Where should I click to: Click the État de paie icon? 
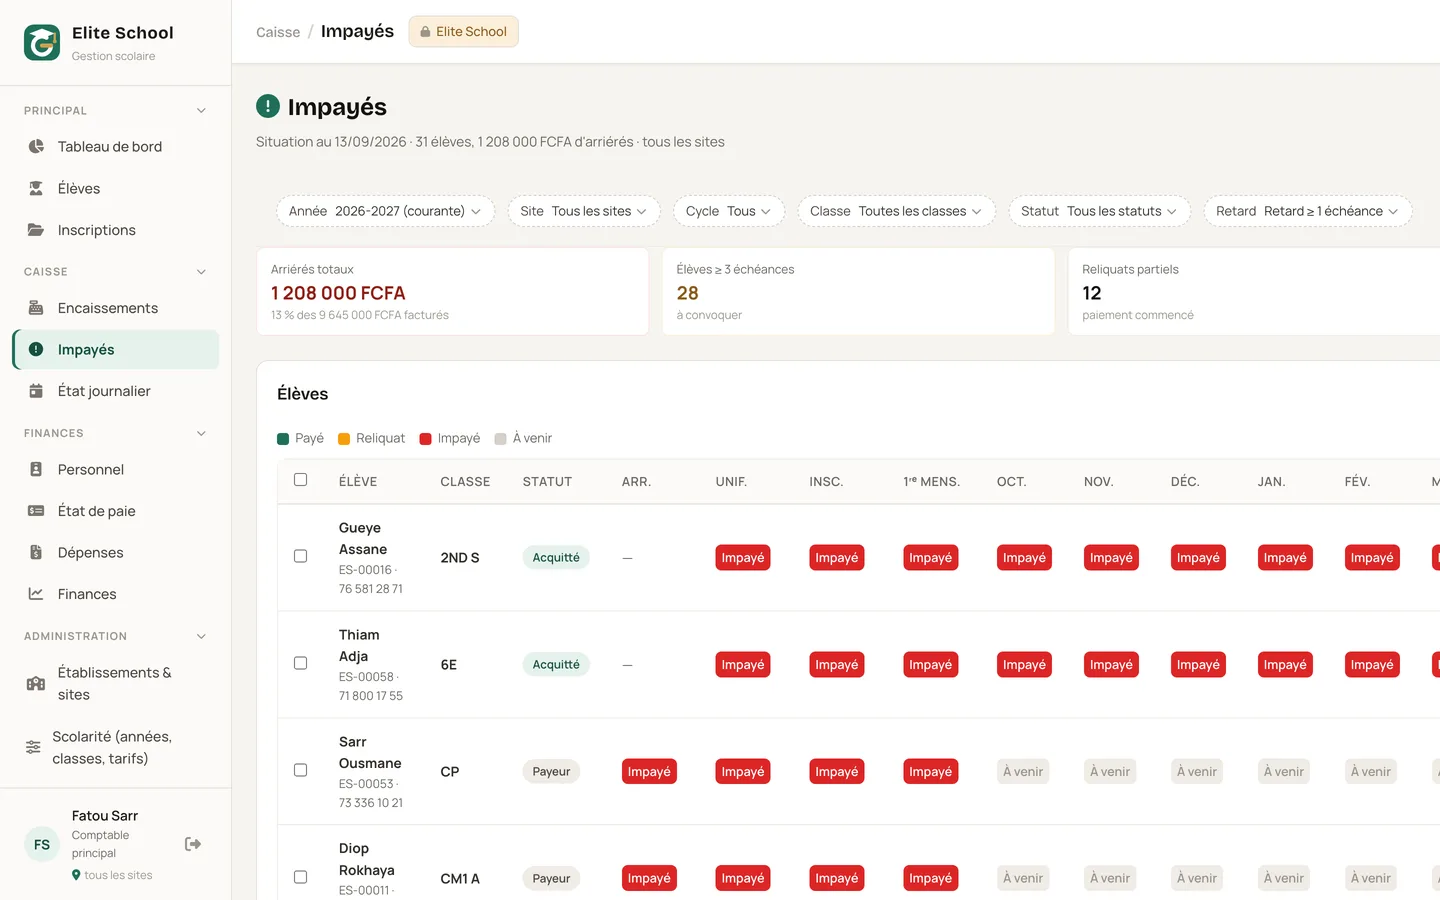[36, 511]
